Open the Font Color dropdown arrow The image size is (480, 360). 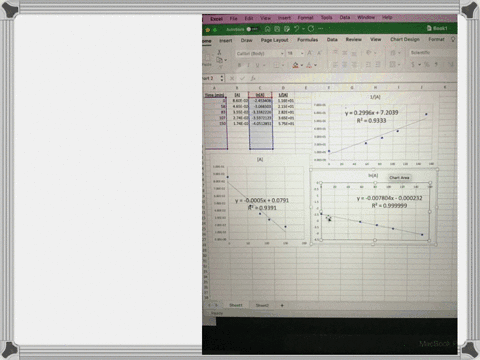pos(315,65)
